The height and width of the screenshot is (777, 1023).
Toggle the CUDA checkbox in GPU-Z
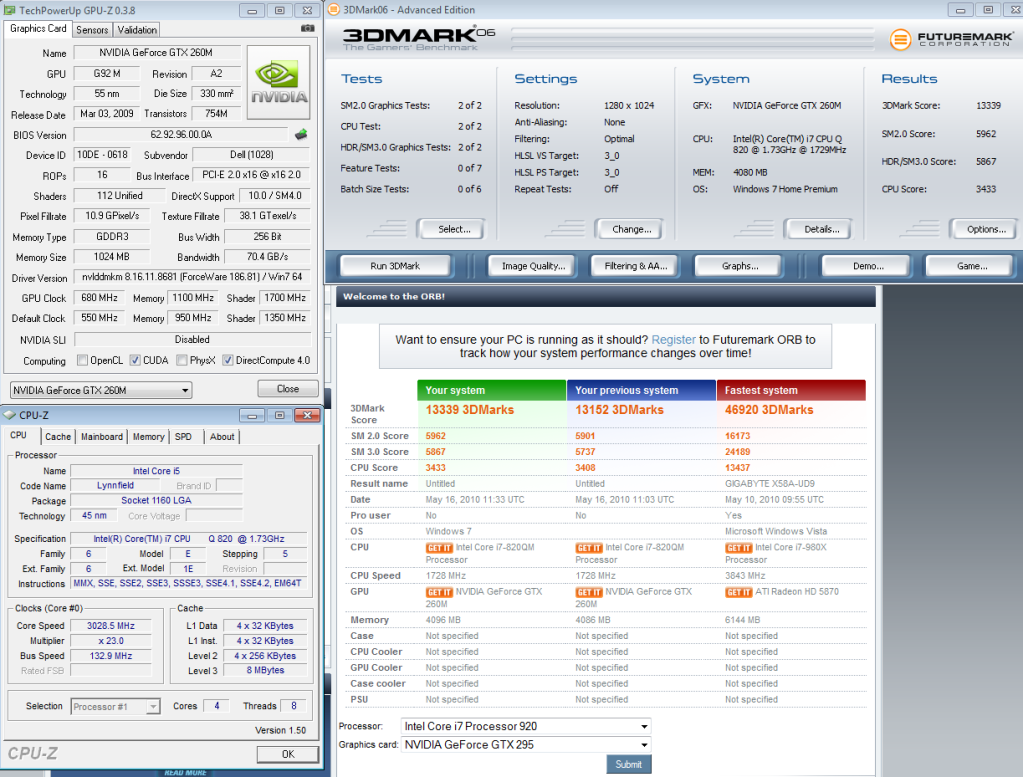coord(134,360)
